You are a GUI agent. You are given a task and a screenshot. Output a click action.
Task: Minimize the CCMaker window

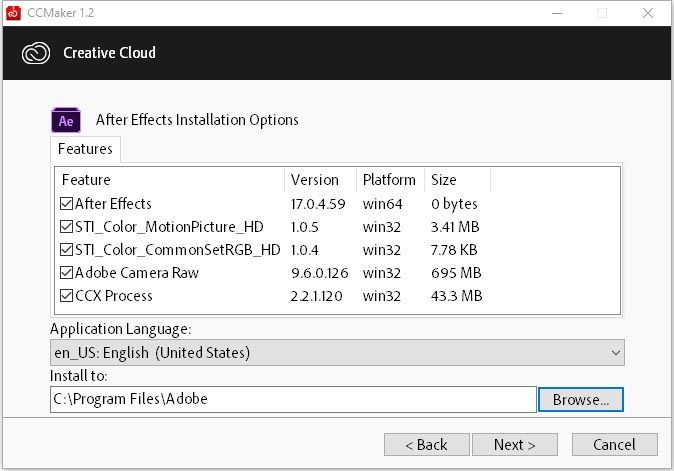[556, 13]
